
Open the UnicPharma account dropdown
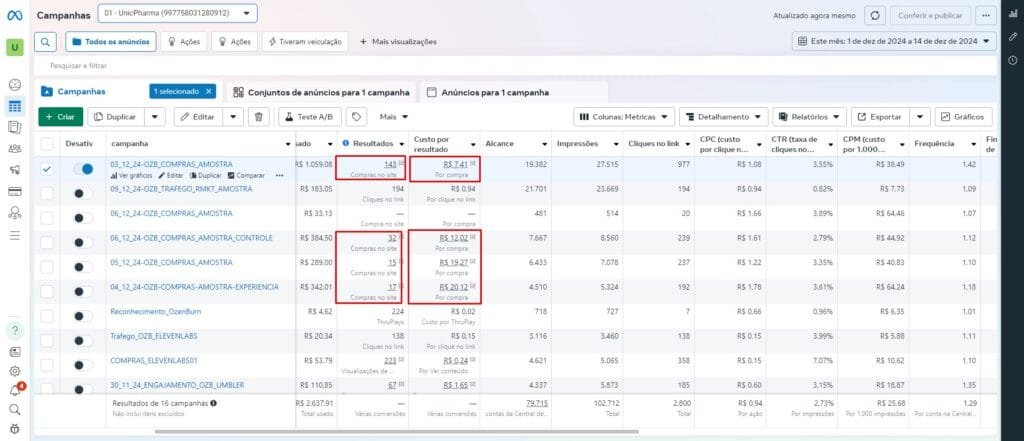(178, 14)
